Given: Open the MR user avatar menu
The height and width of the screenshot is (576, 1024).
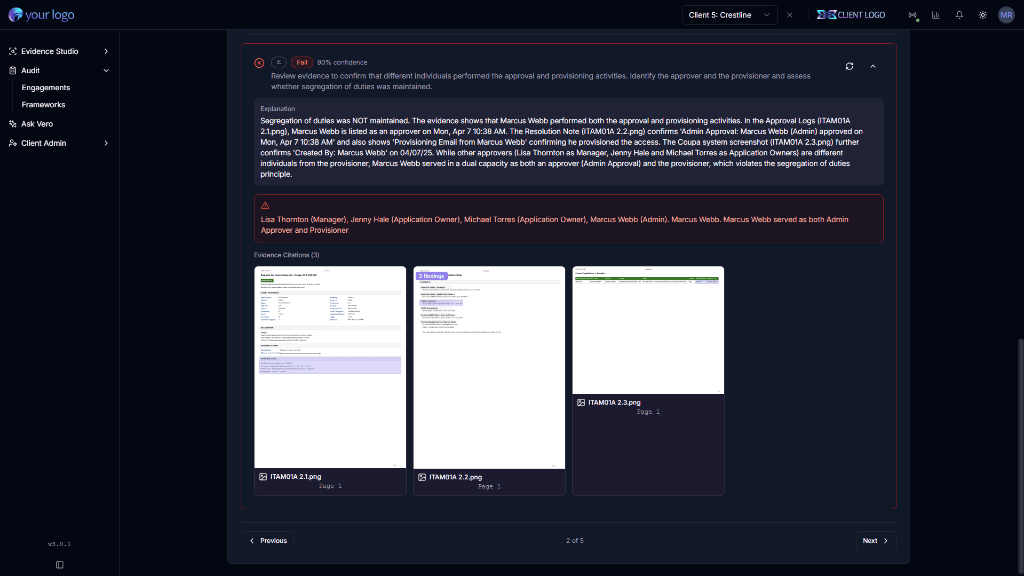Looking at the screenshot, I should click(1006, 15).
